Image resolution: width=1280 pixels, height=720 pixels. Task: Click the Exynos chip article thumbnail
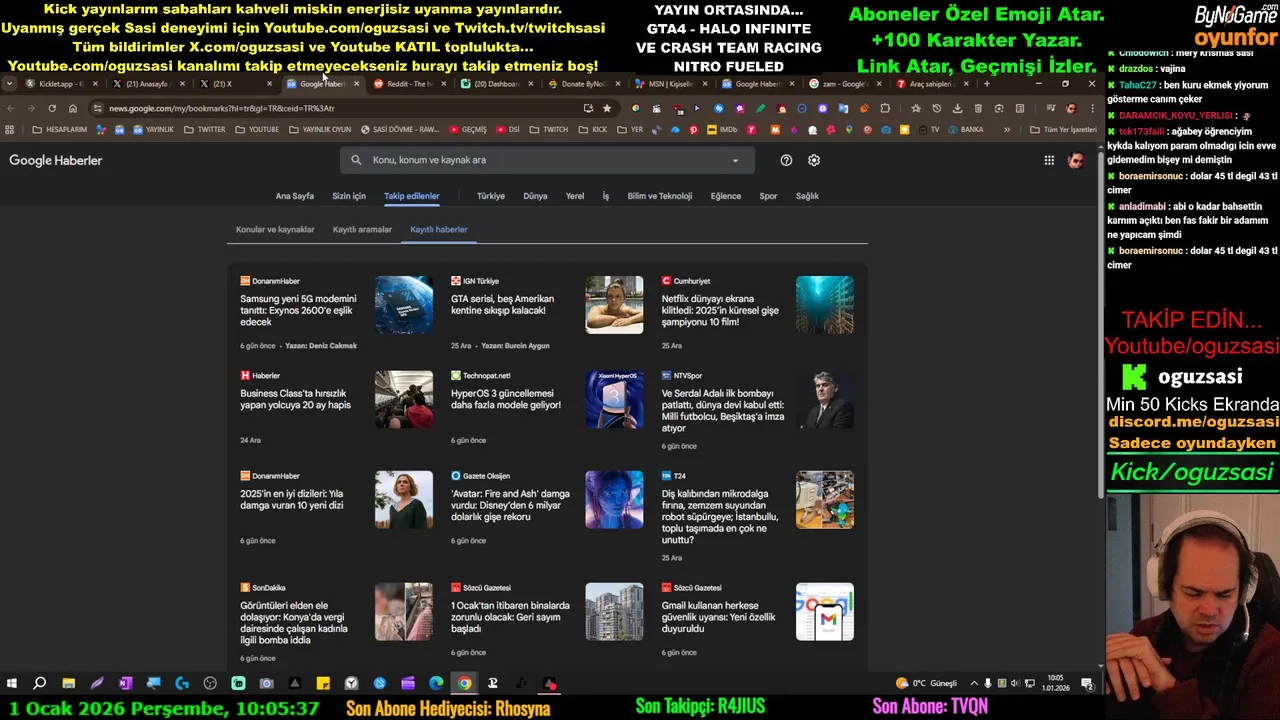[x=404, y=305]
